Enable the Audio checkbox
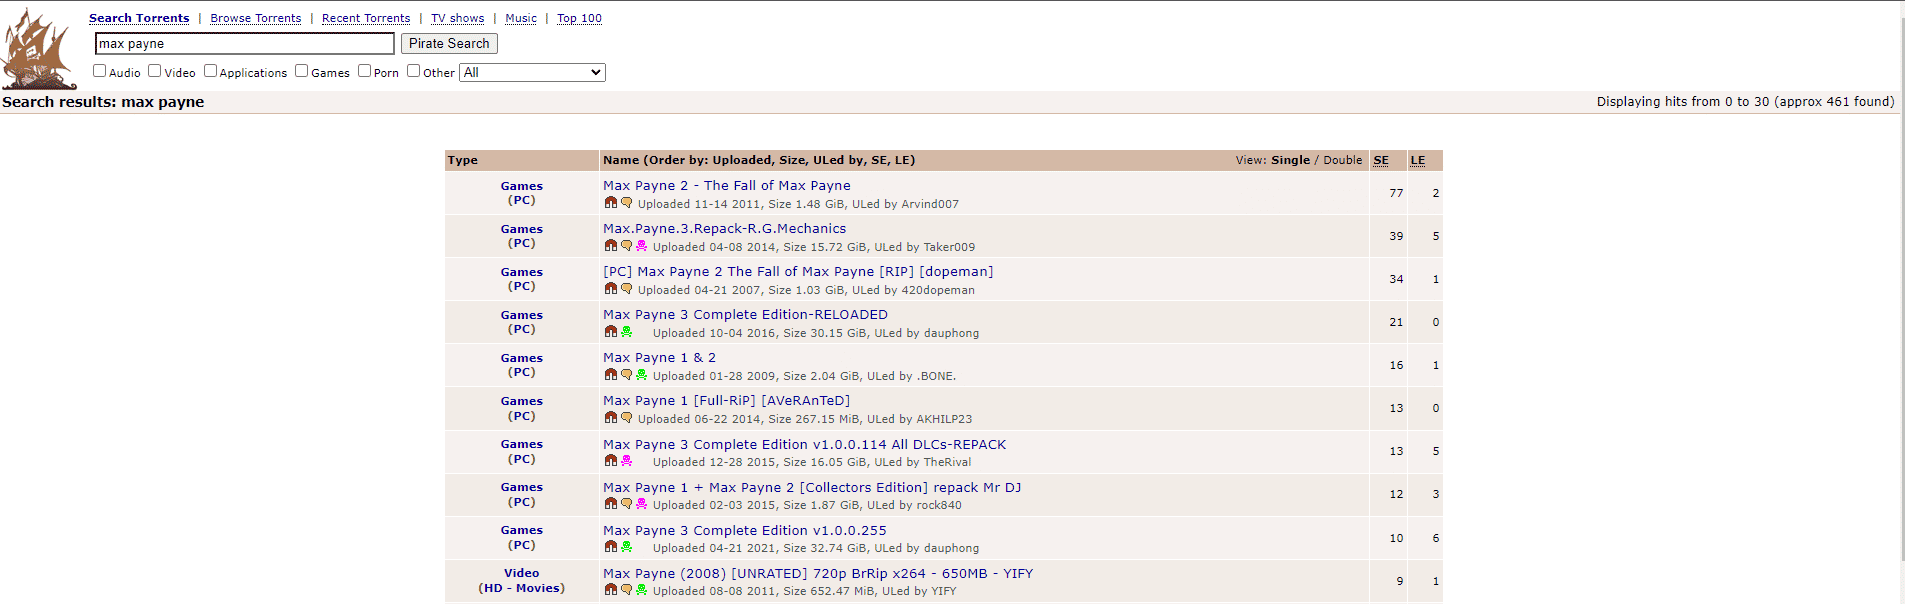This screenshot has height=604, width=1905. [x=100, y=71]
